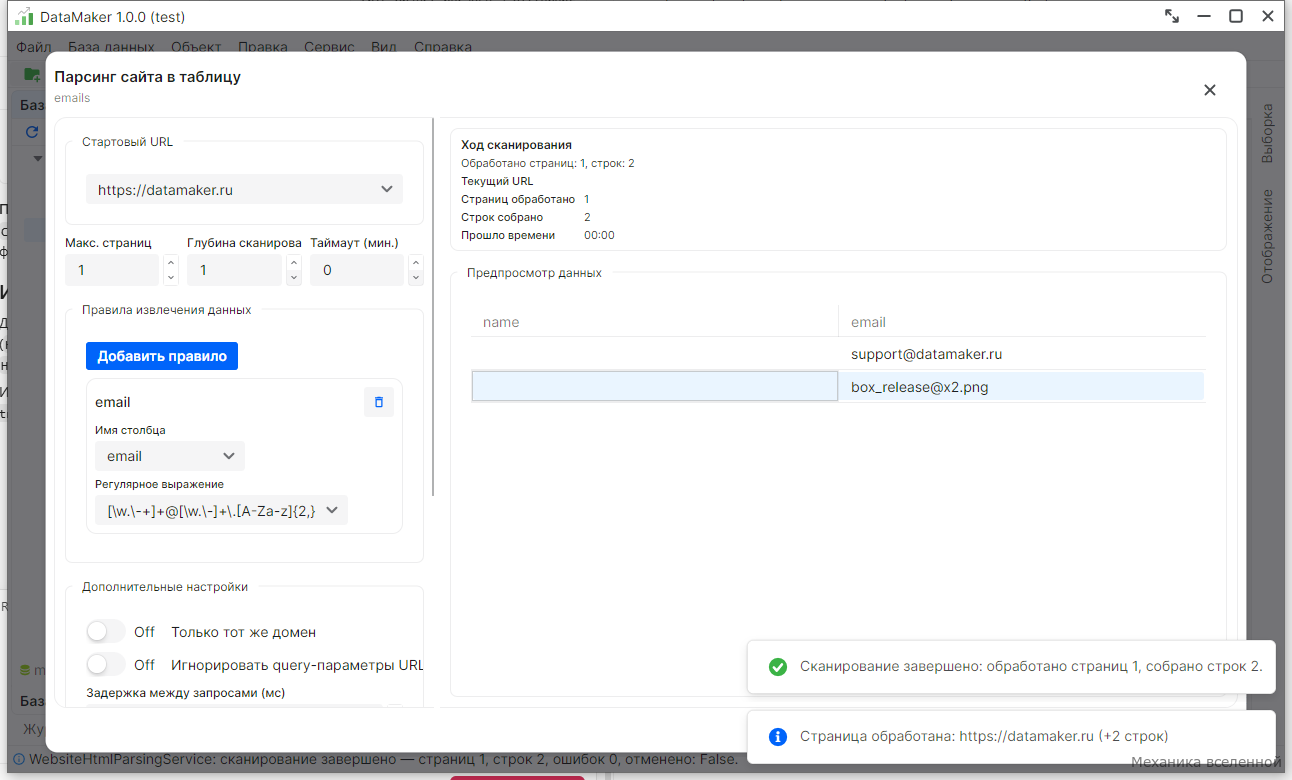Maximize the DataMaker window
Viewport: 1292px width, 780px height.
point(1236,16)
